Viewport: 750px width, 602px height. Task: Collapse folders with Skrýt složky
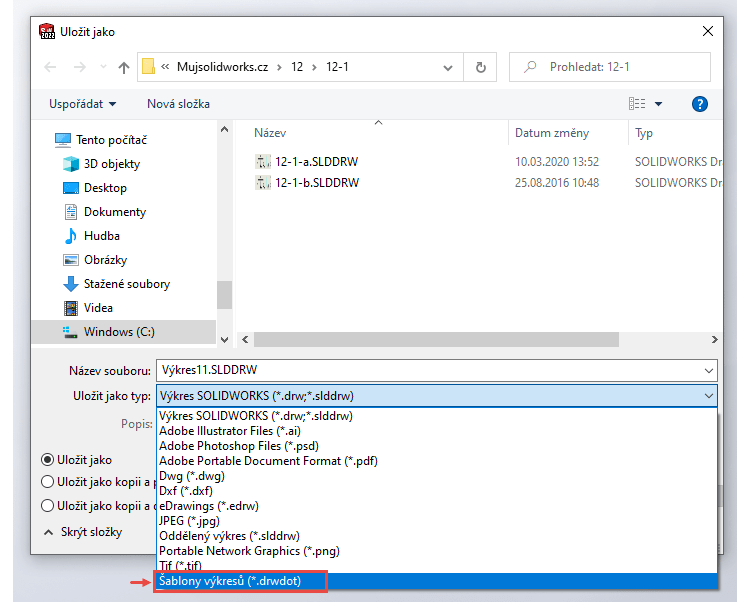(83, 532)
